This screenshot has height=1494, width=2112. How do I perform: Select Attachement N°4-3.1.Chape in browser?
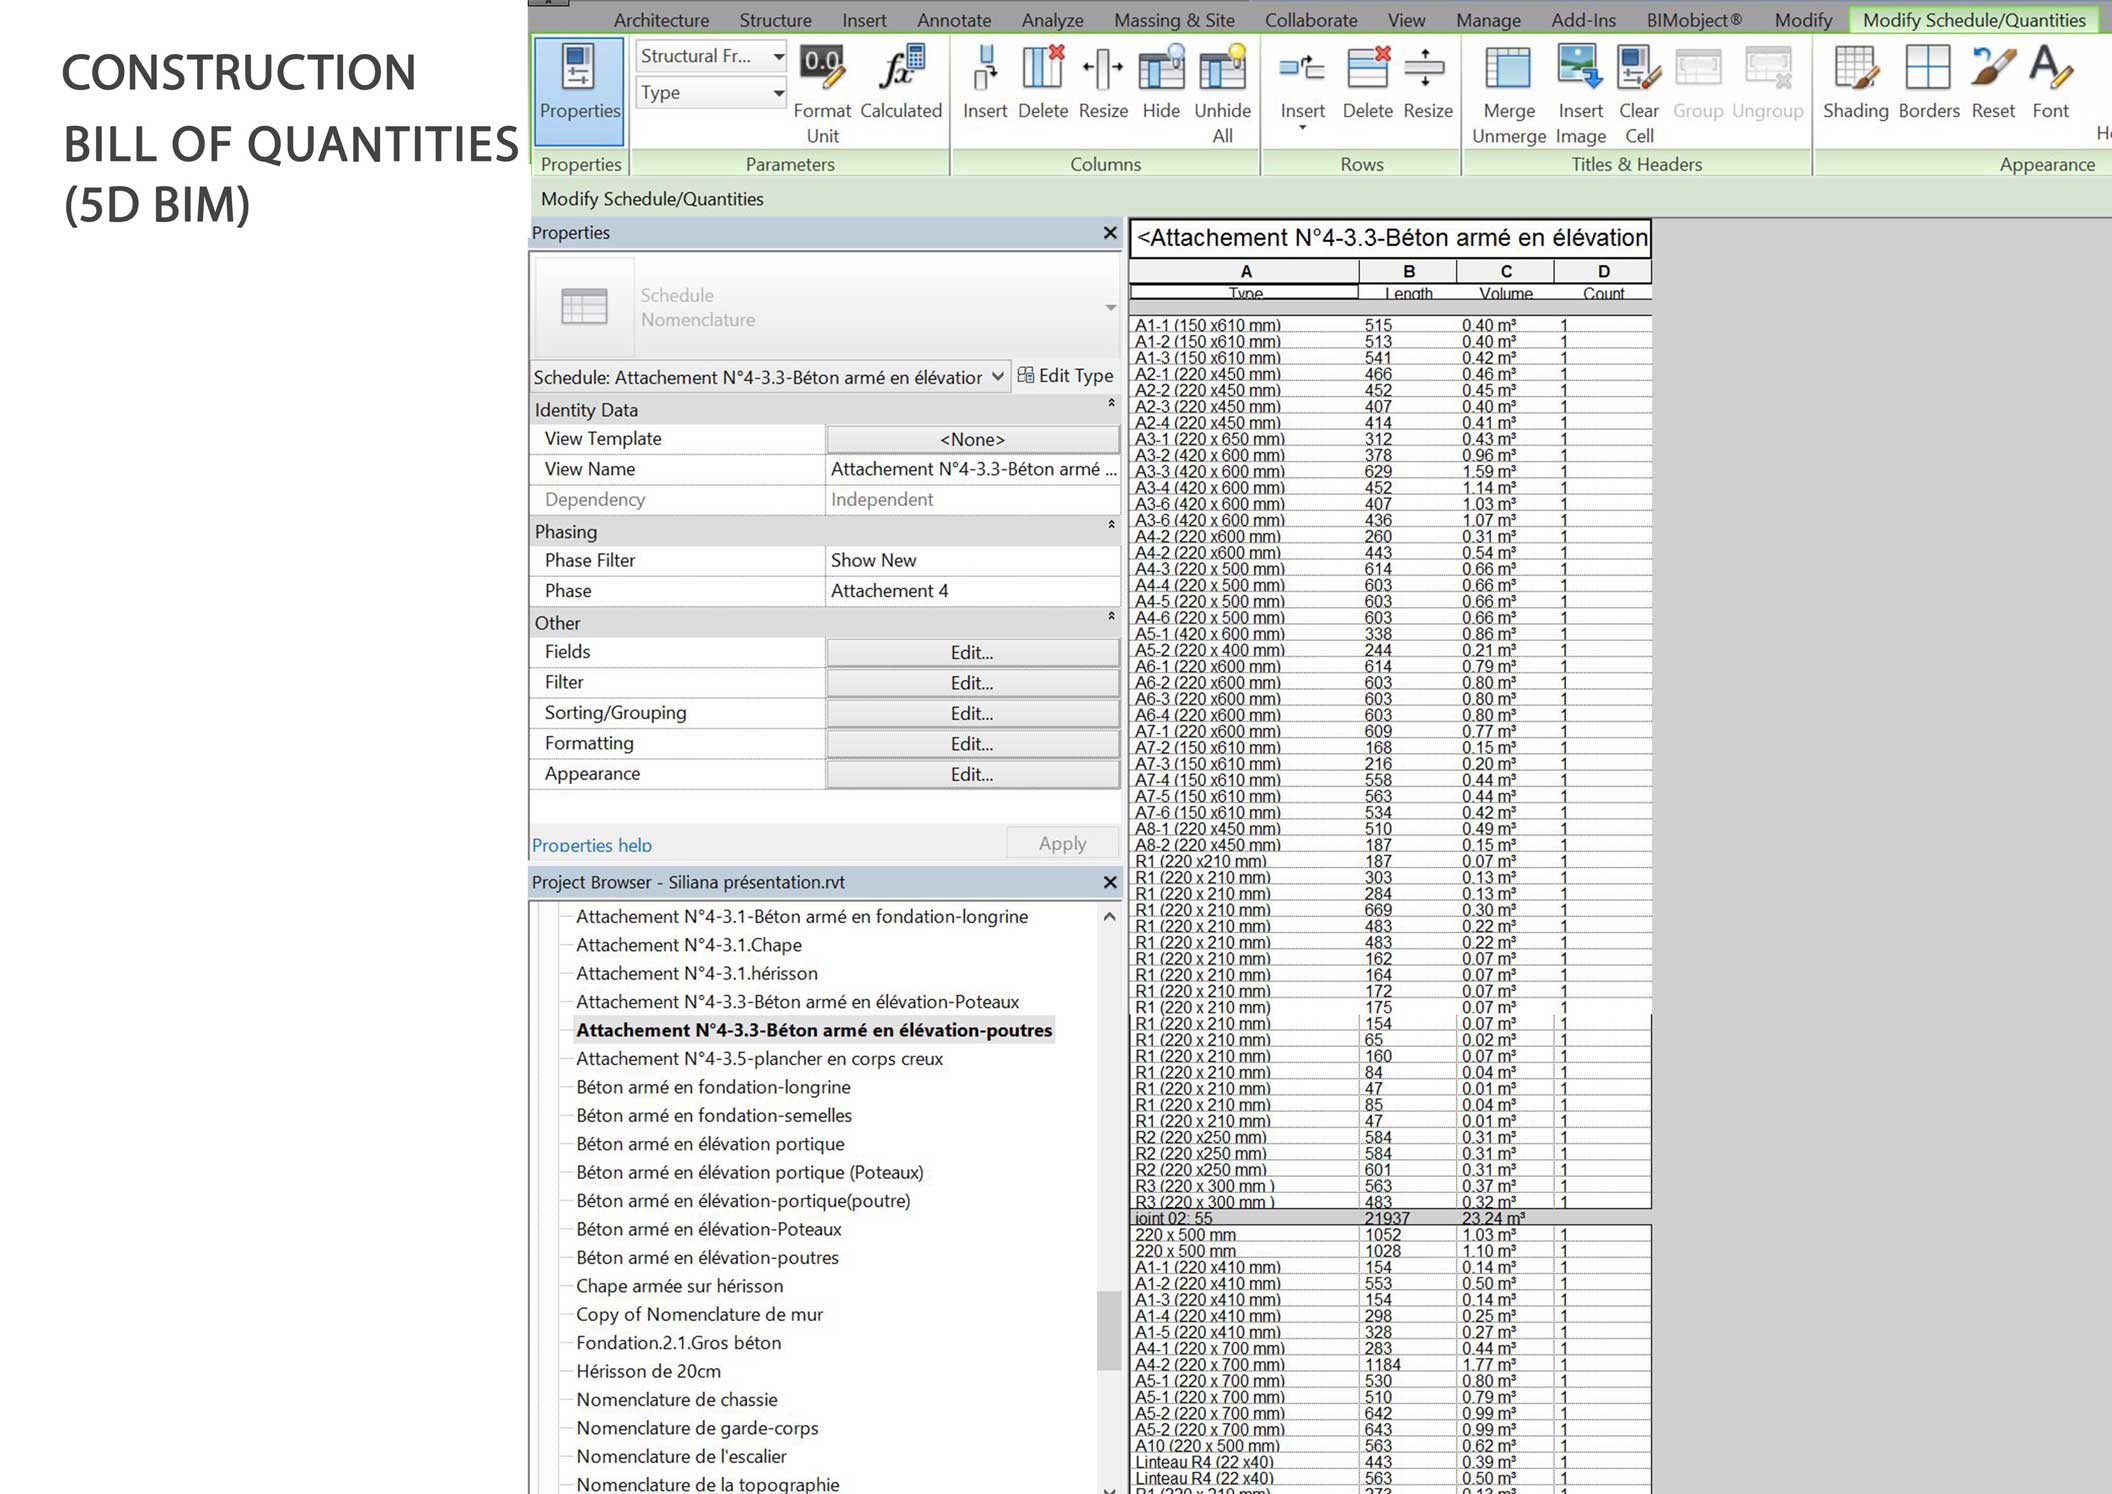(x=689, y=945)
